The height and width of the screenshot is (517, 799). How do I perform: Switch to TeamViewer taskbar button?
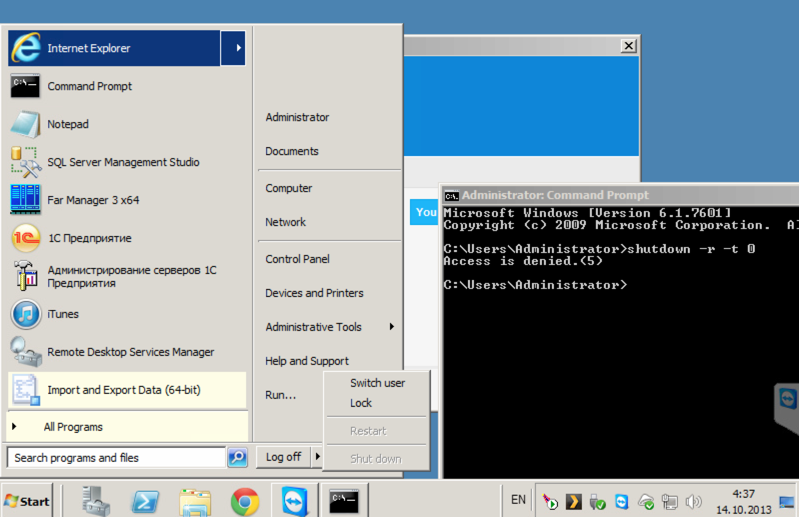point(295,501)
